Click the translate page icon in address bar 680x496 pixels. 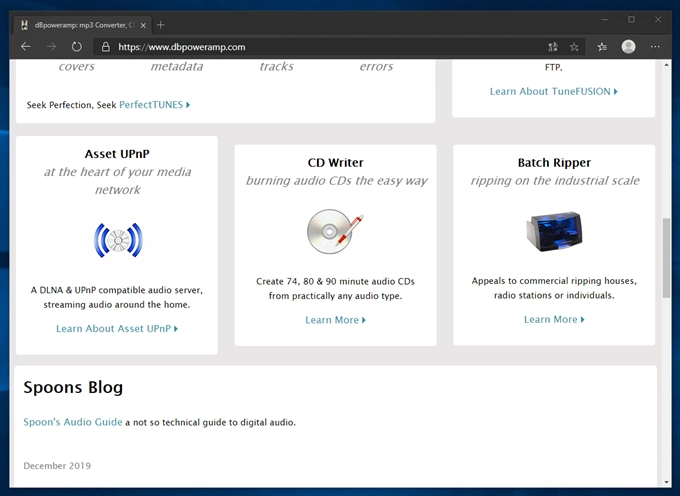click(x=553, y=47)
